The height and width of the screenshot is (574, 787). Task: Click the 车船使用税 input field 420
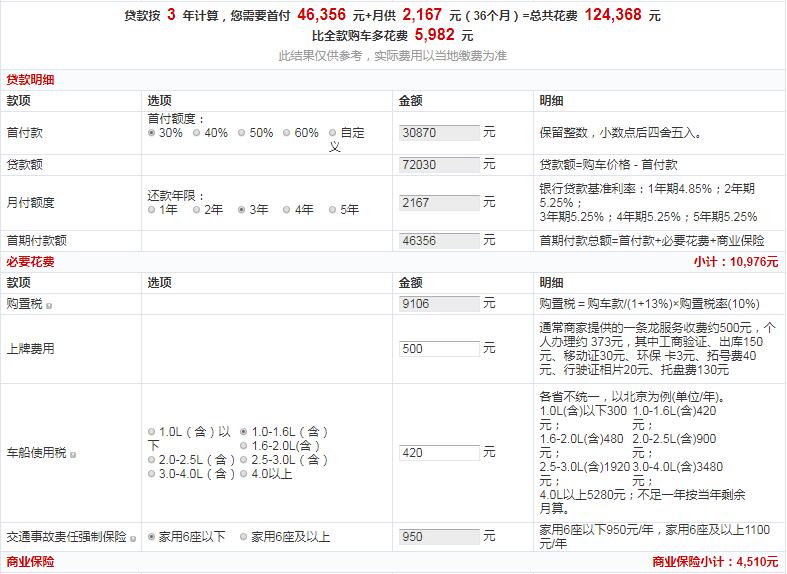point(439,453)
